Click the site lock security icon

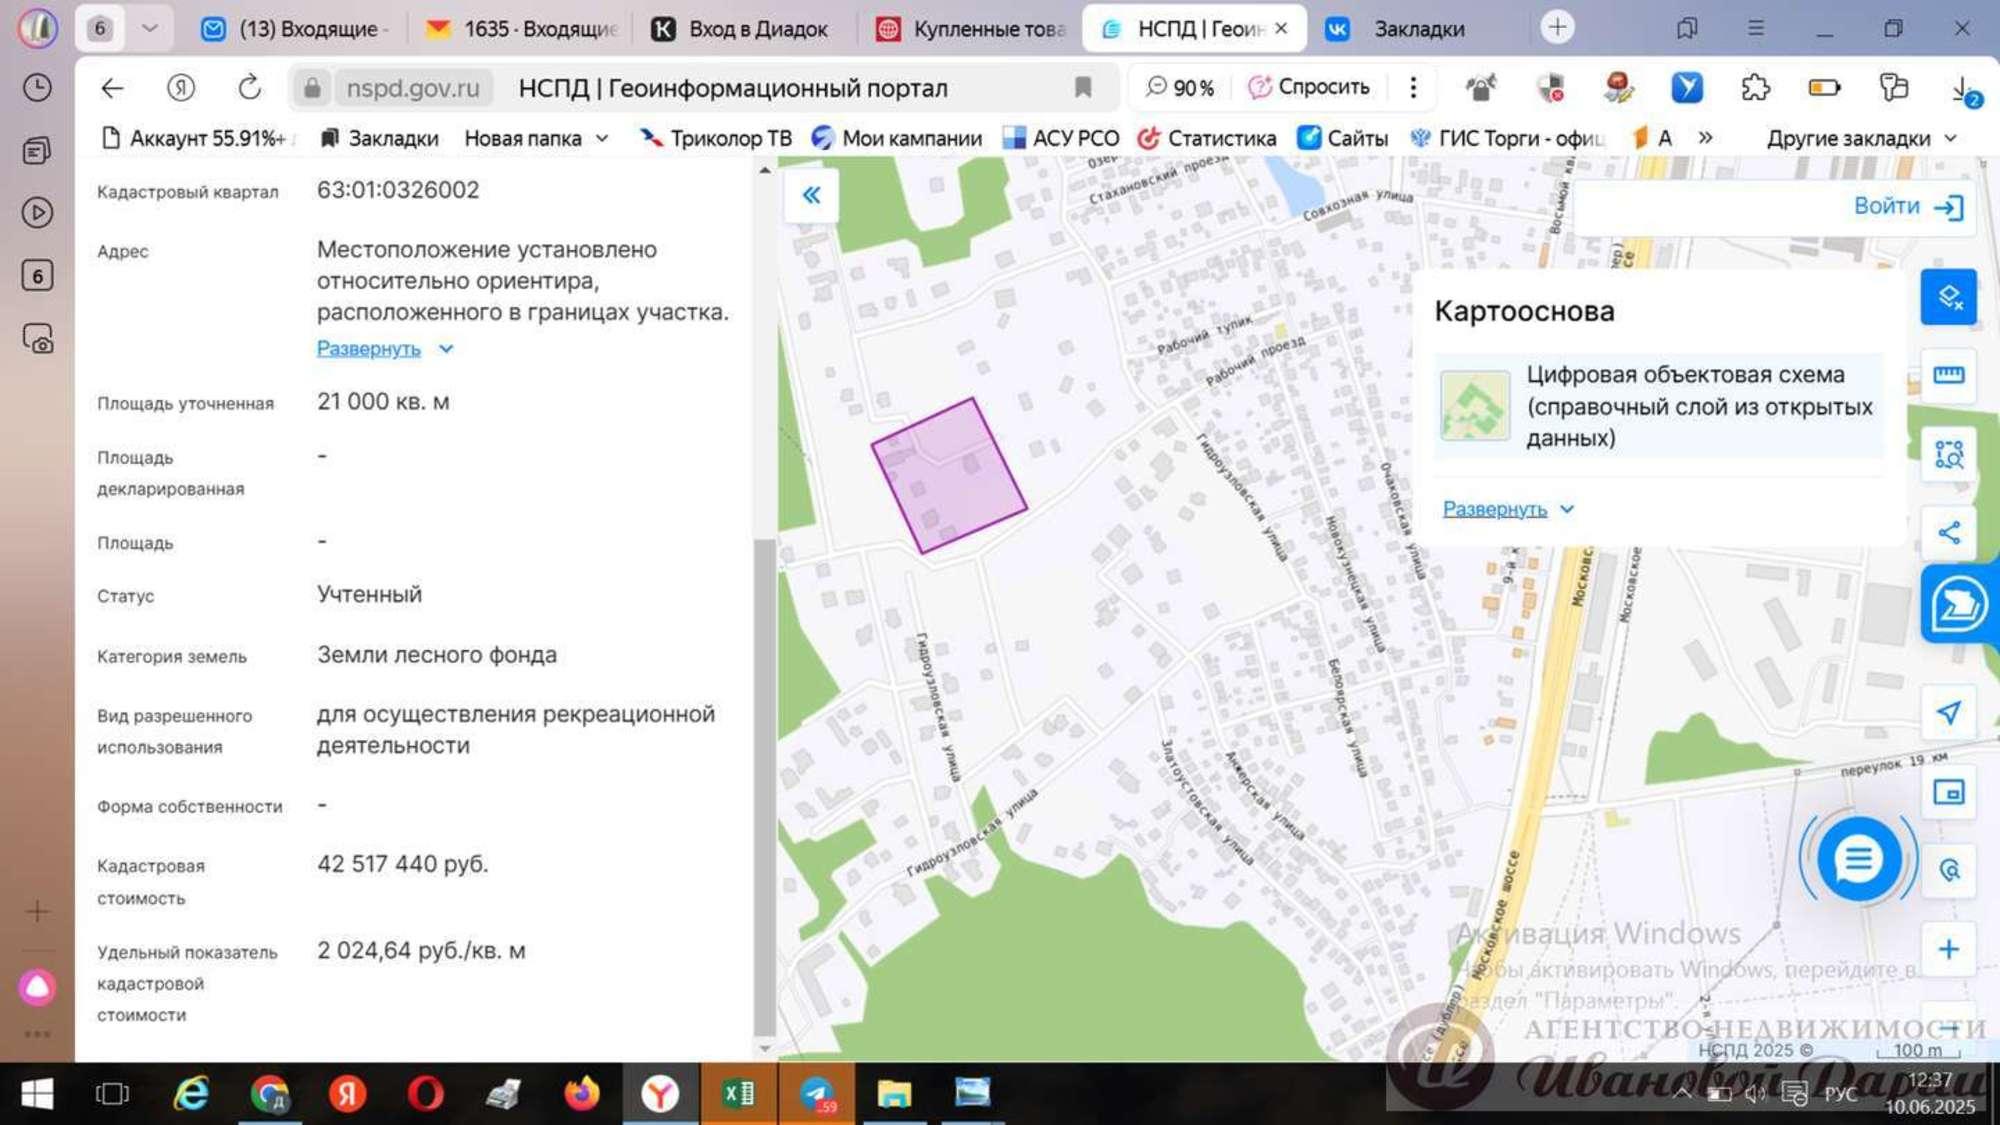[x=312, y=88]
